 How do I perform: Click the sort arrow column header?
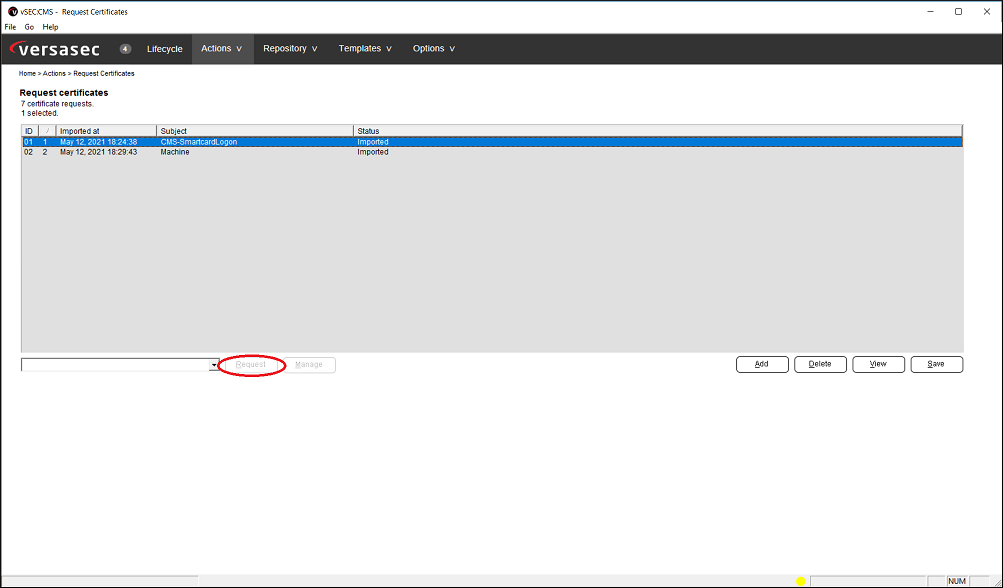(47, 131)
